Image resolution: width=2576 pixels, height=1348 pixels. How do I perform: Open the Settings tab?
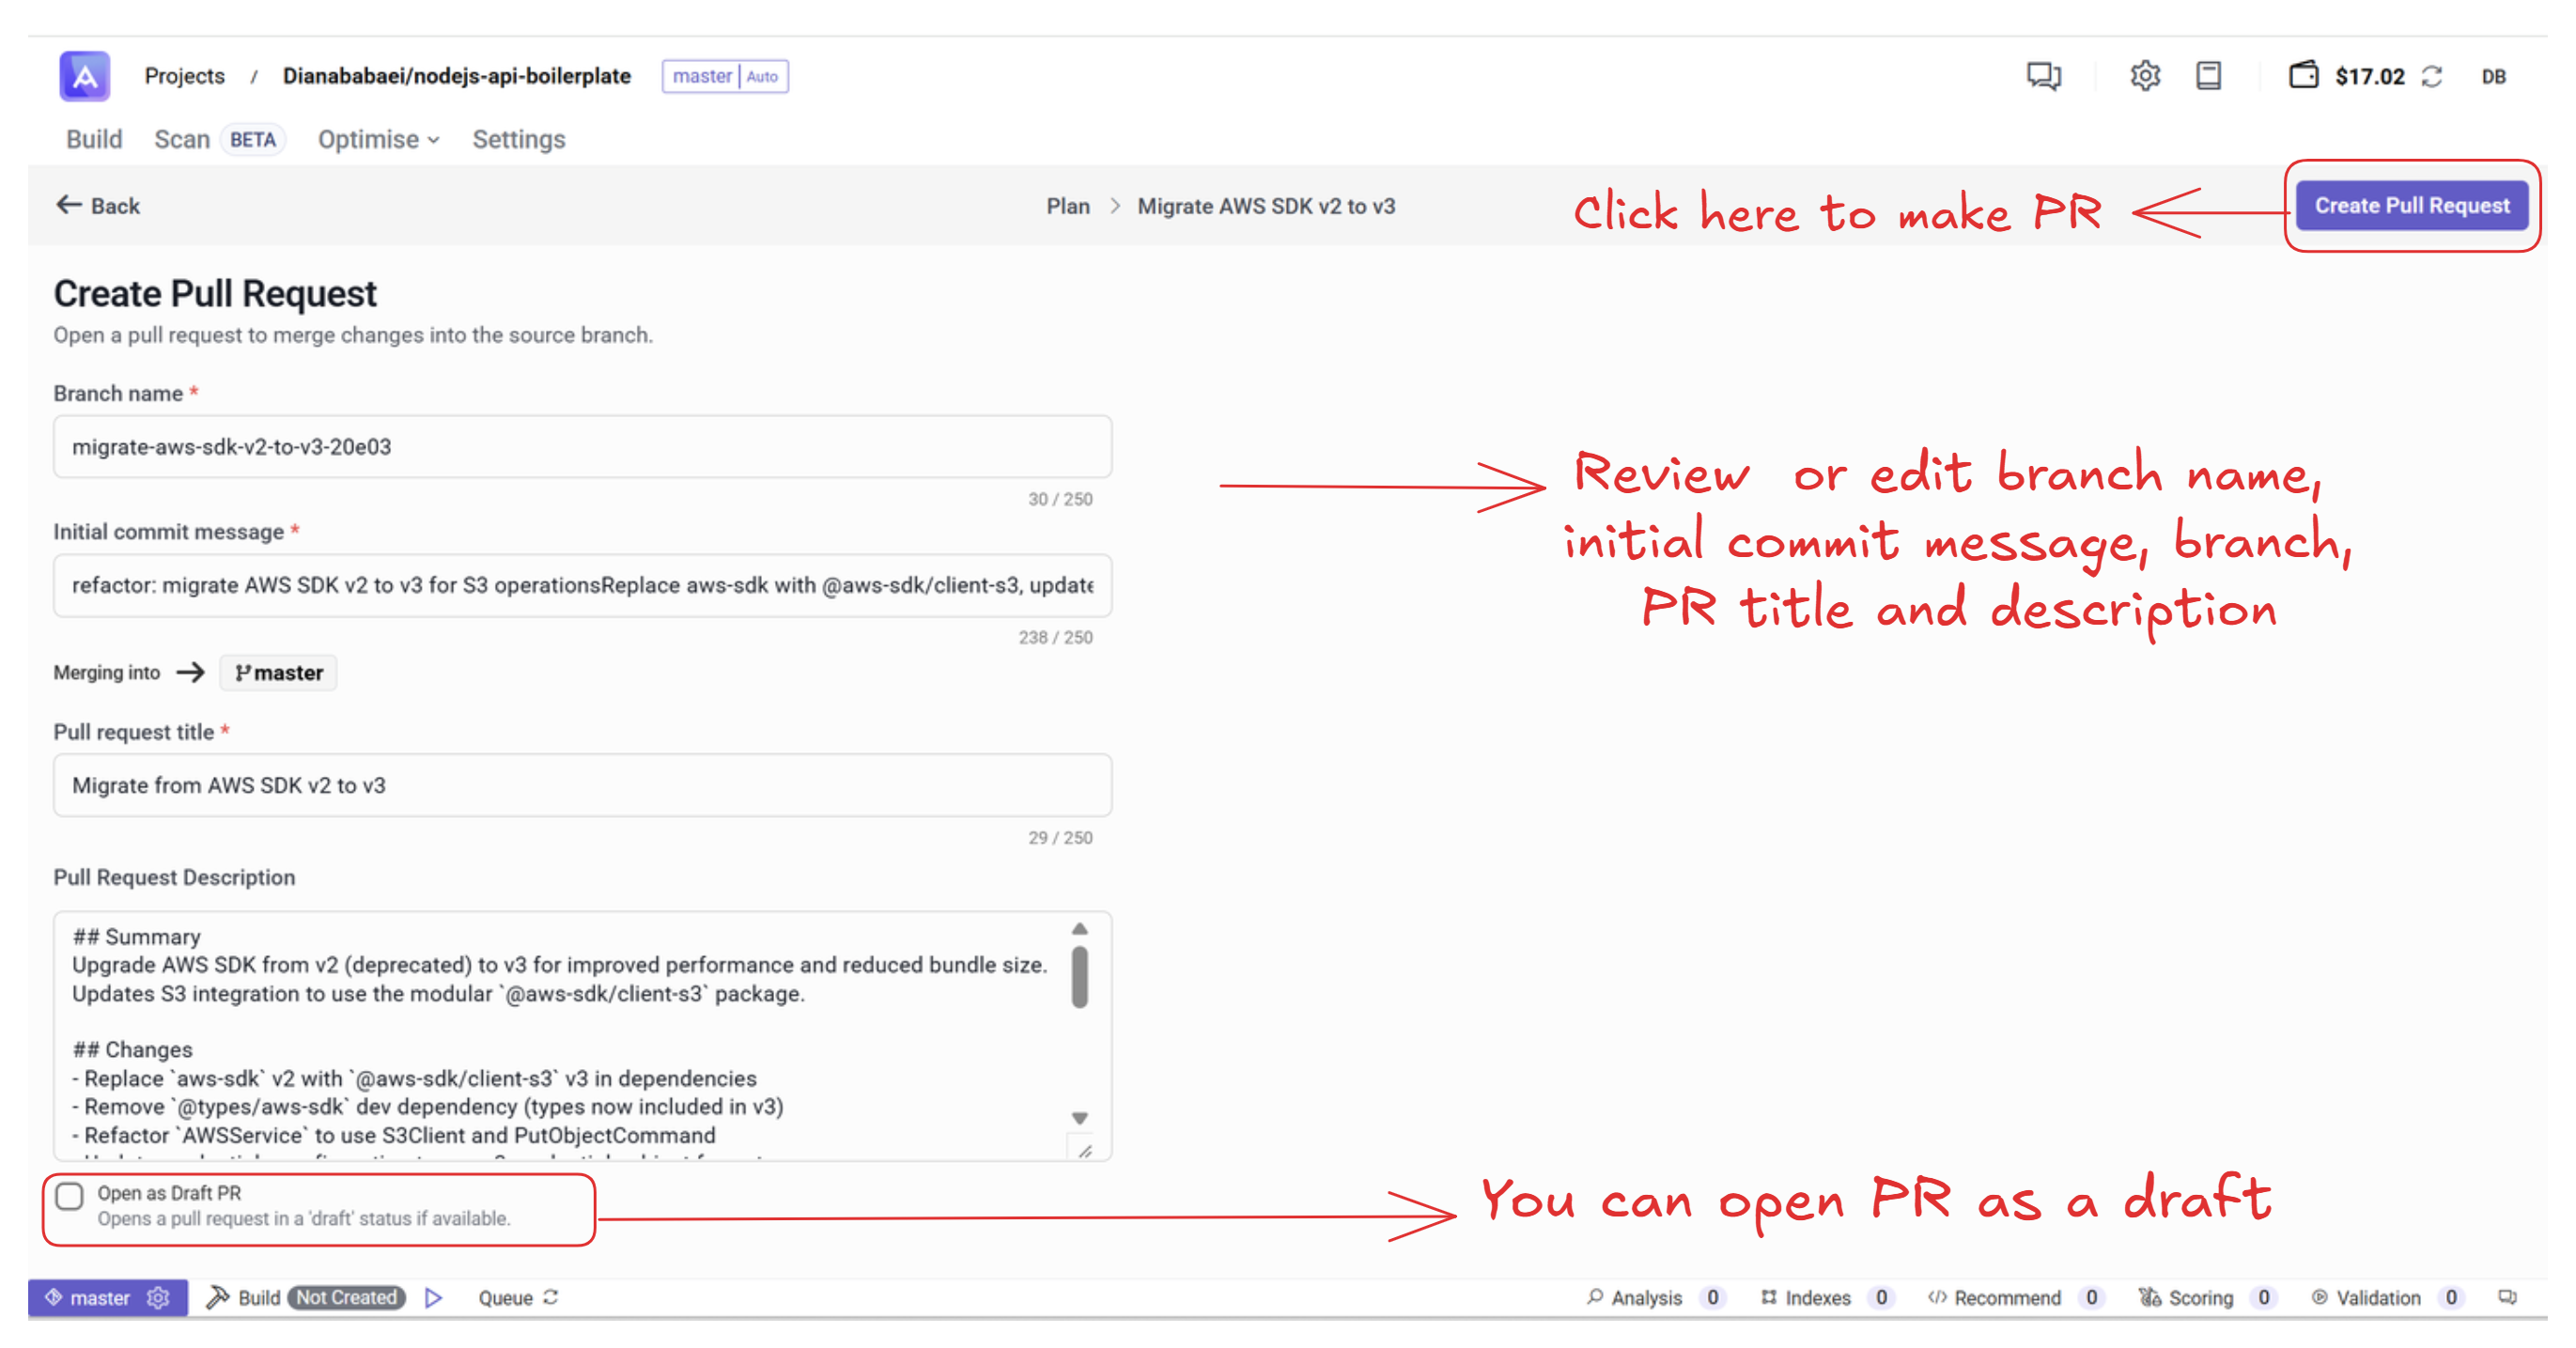coord(518,139)
